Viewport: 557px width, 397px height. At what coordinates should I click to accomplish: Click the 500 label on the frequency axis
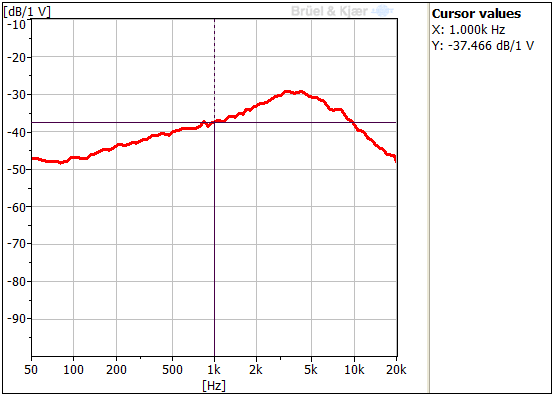[x=172, y=370]
